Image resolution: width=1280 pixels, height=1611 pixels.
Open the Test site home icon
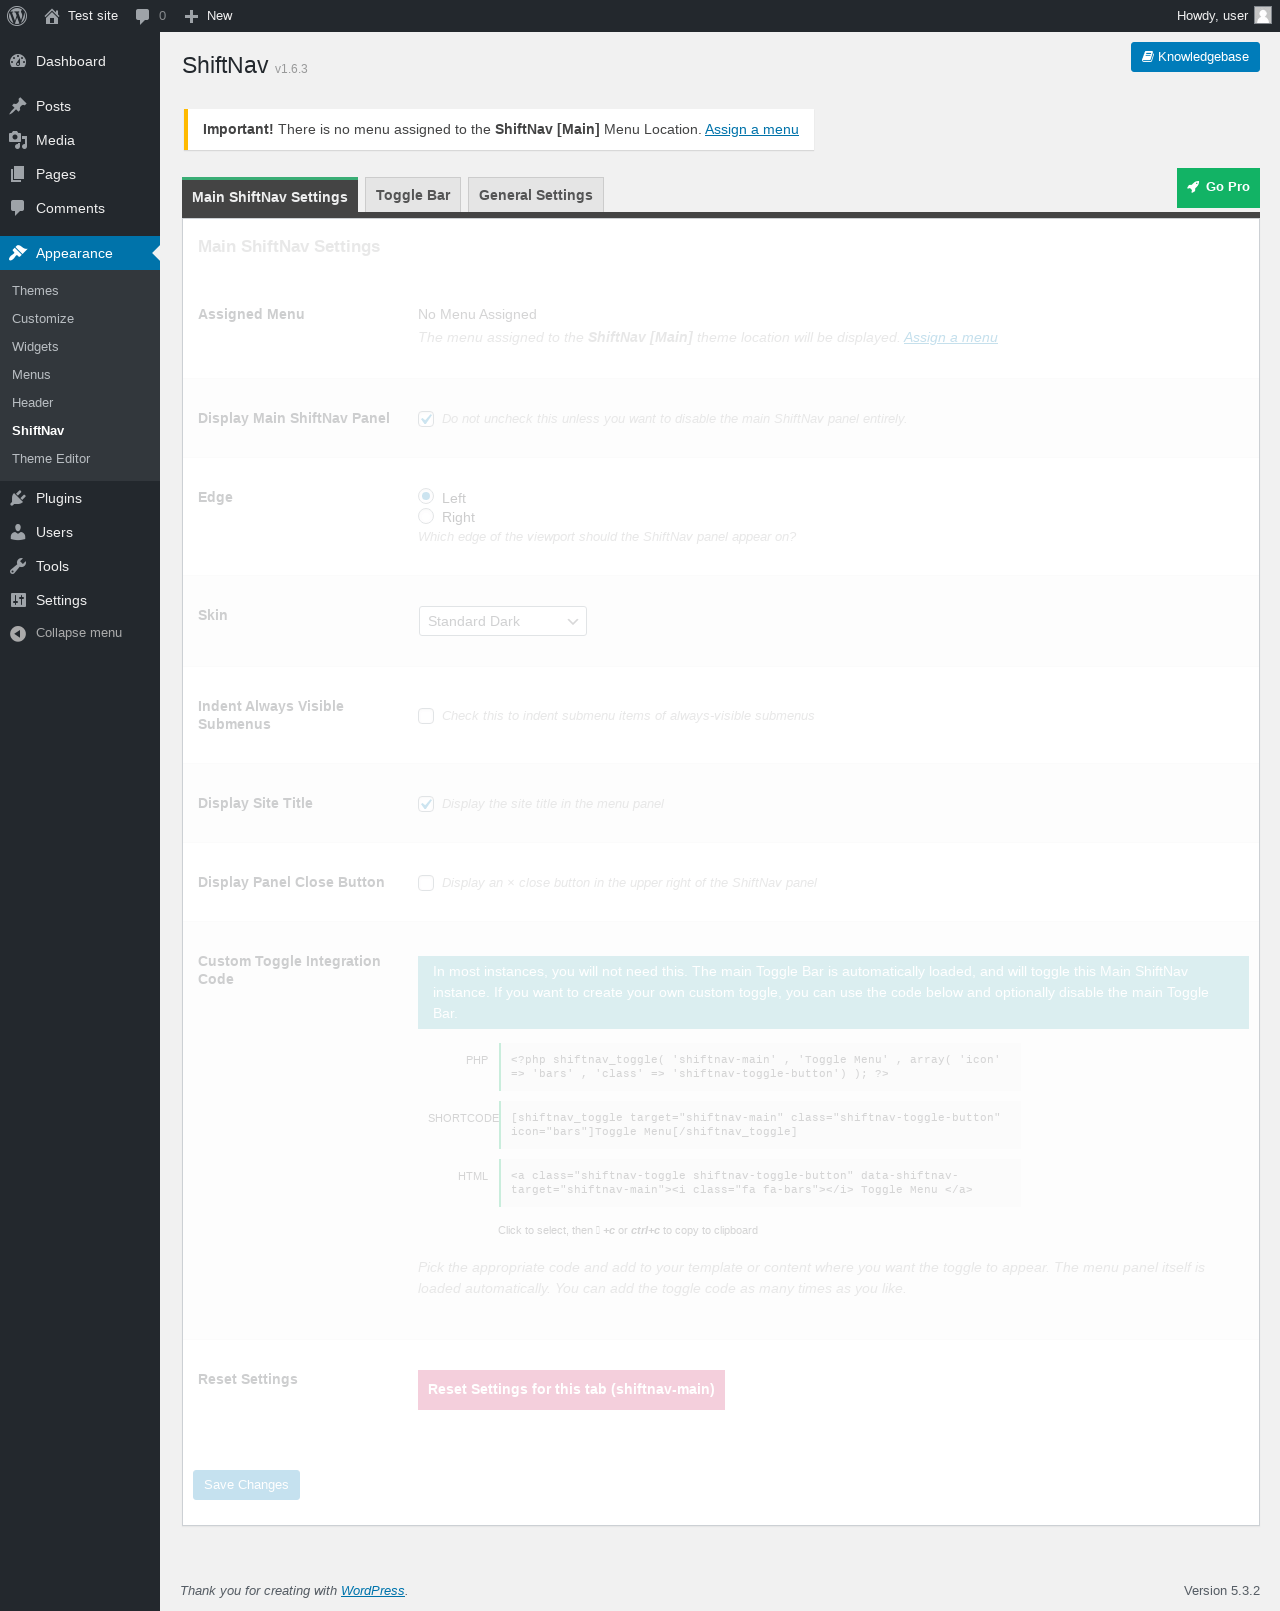tap(52, 16)
